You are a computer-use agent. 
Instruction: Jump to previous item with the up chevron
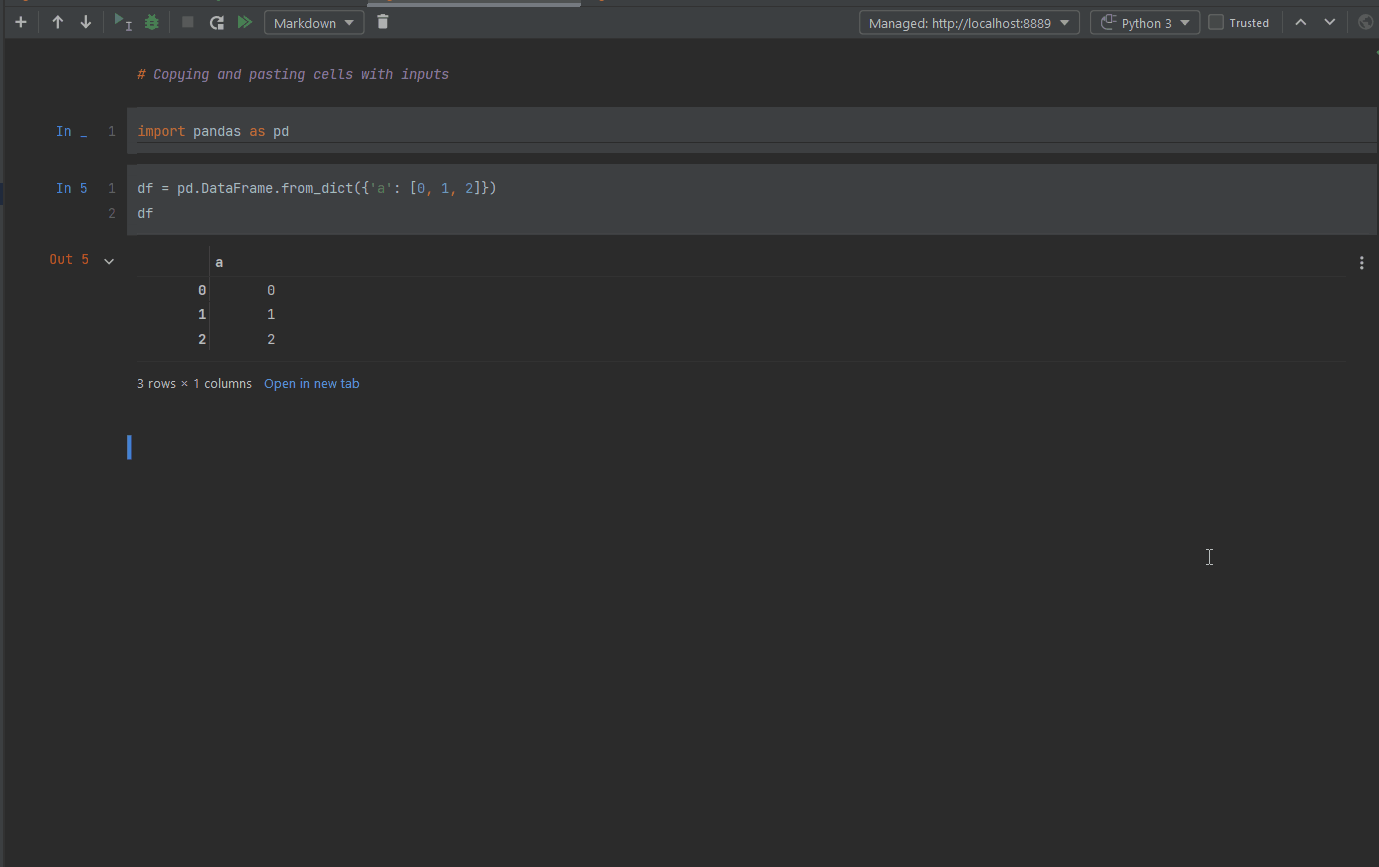(1301, 22)
